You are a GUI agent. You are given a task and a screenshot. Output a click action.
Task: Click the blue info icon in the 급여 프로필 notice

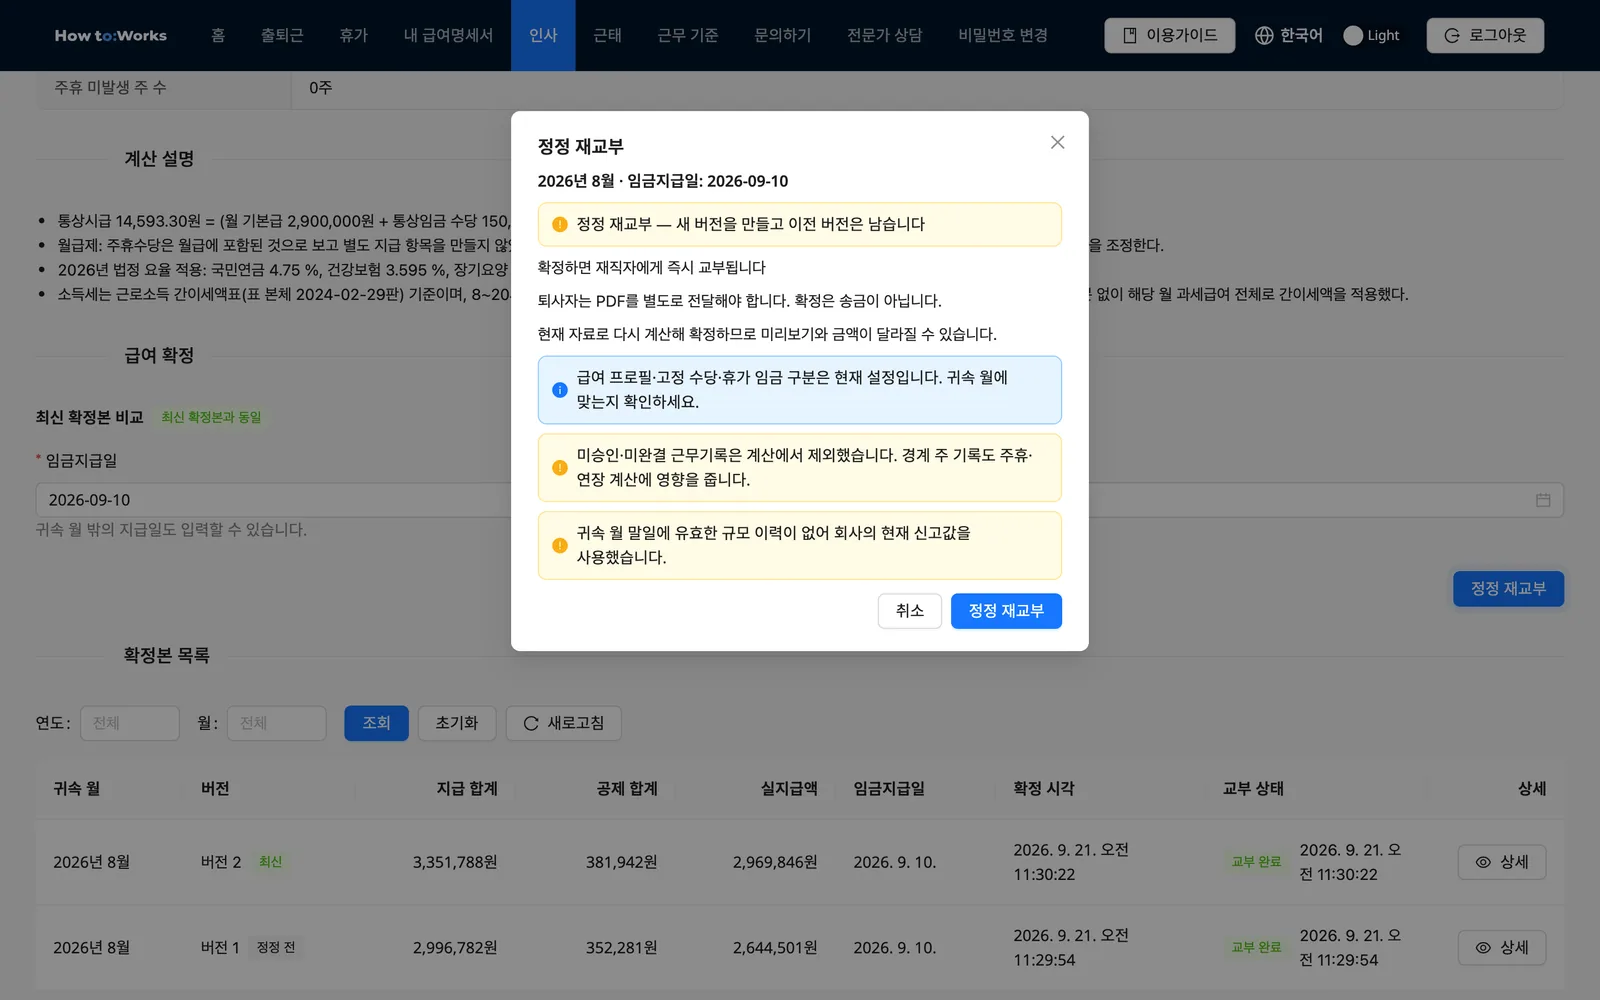pos(560,390)
